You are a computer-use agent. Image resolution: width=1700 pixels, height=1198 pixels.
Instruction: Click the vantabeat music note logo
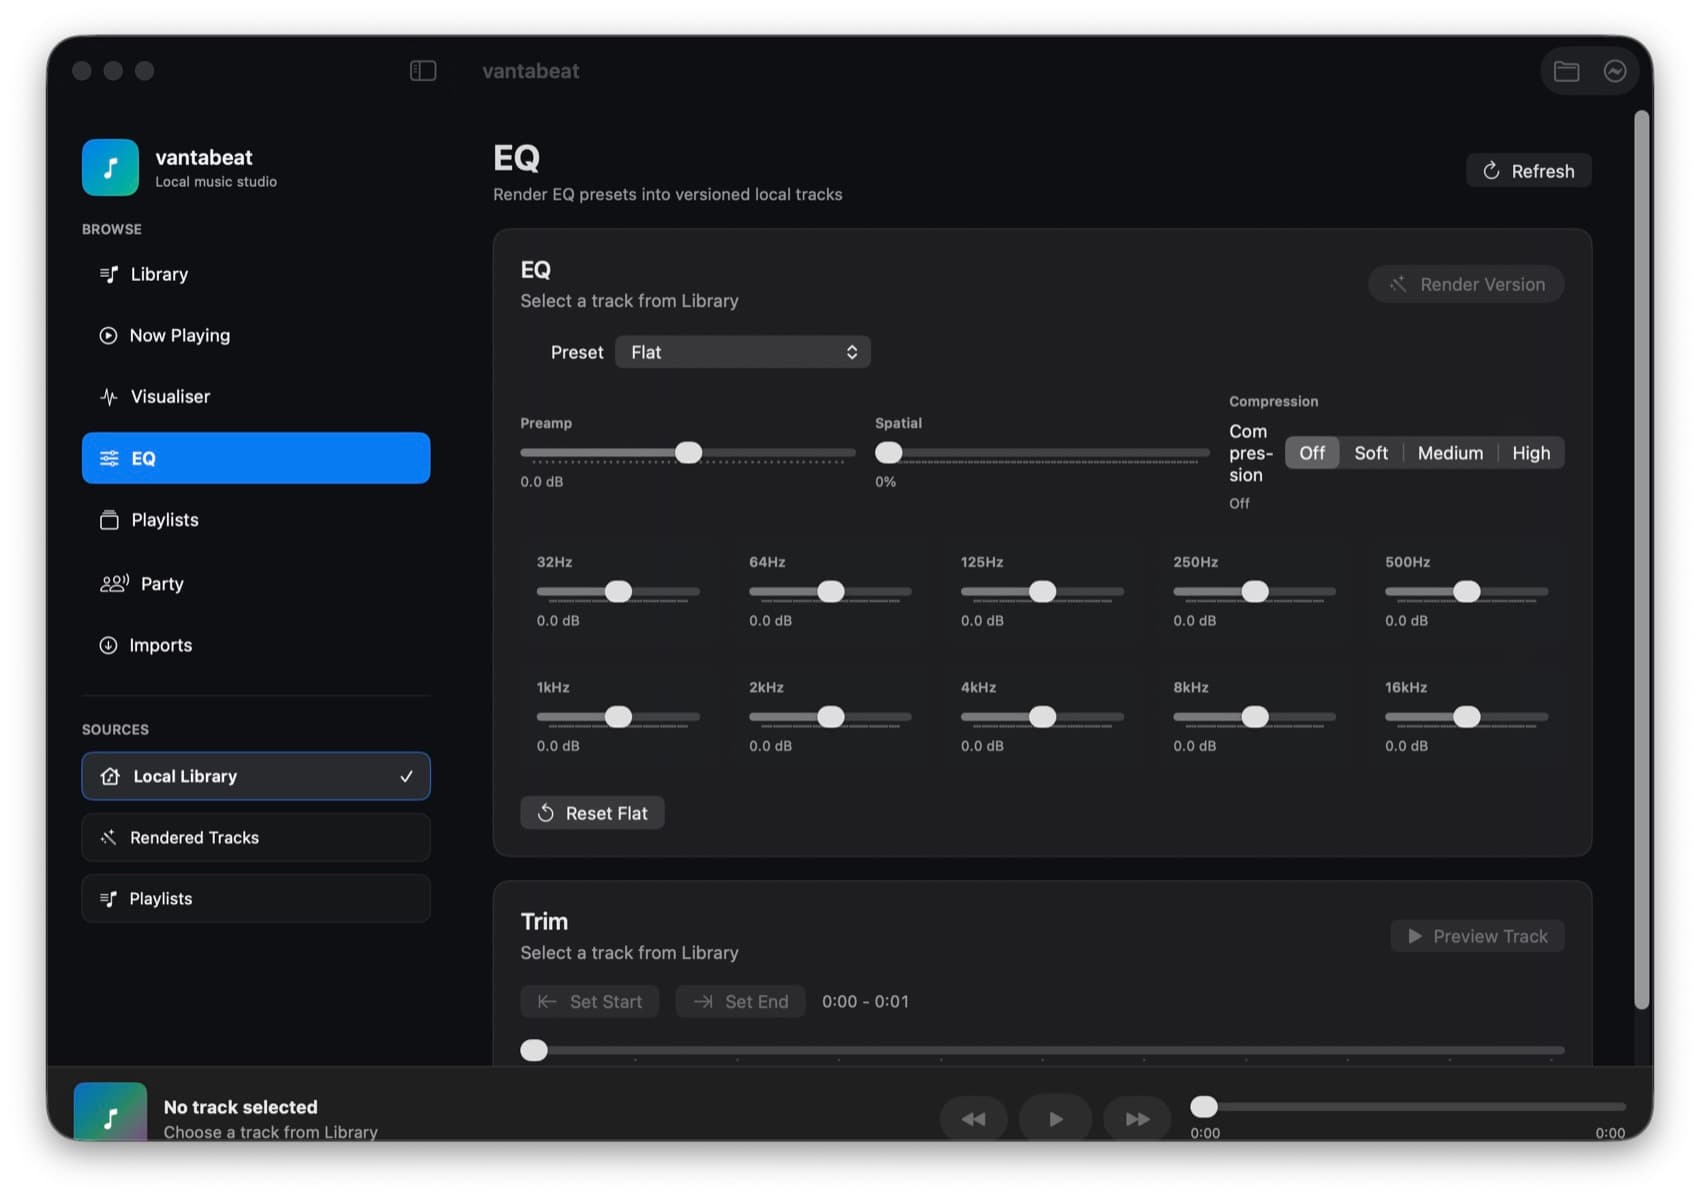pyautogui.click(x=110, y=167)
